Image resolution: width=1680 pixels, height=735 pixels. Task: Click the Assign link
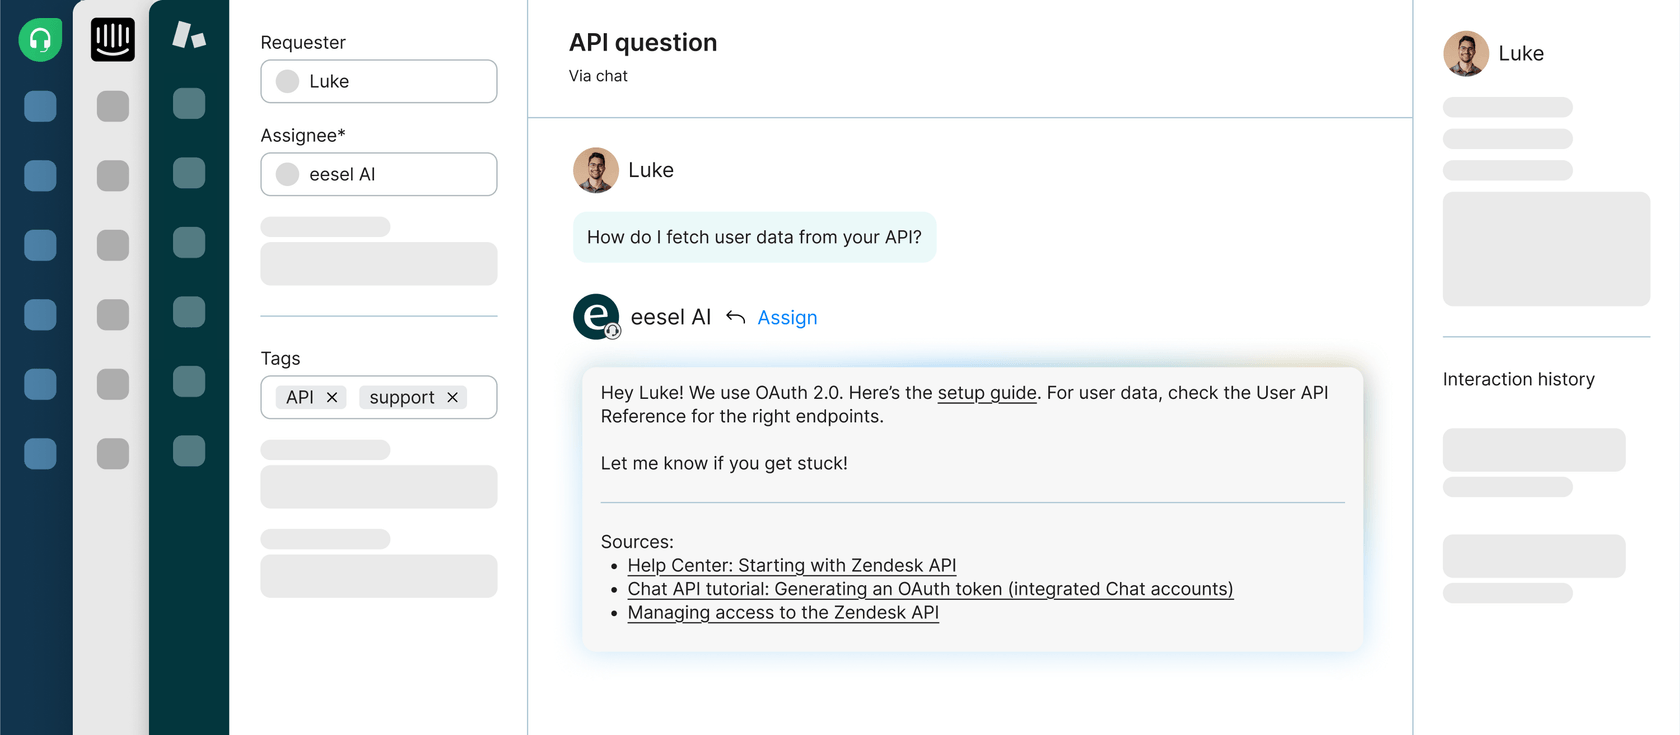pyautogui.click(x=787, y=318)
